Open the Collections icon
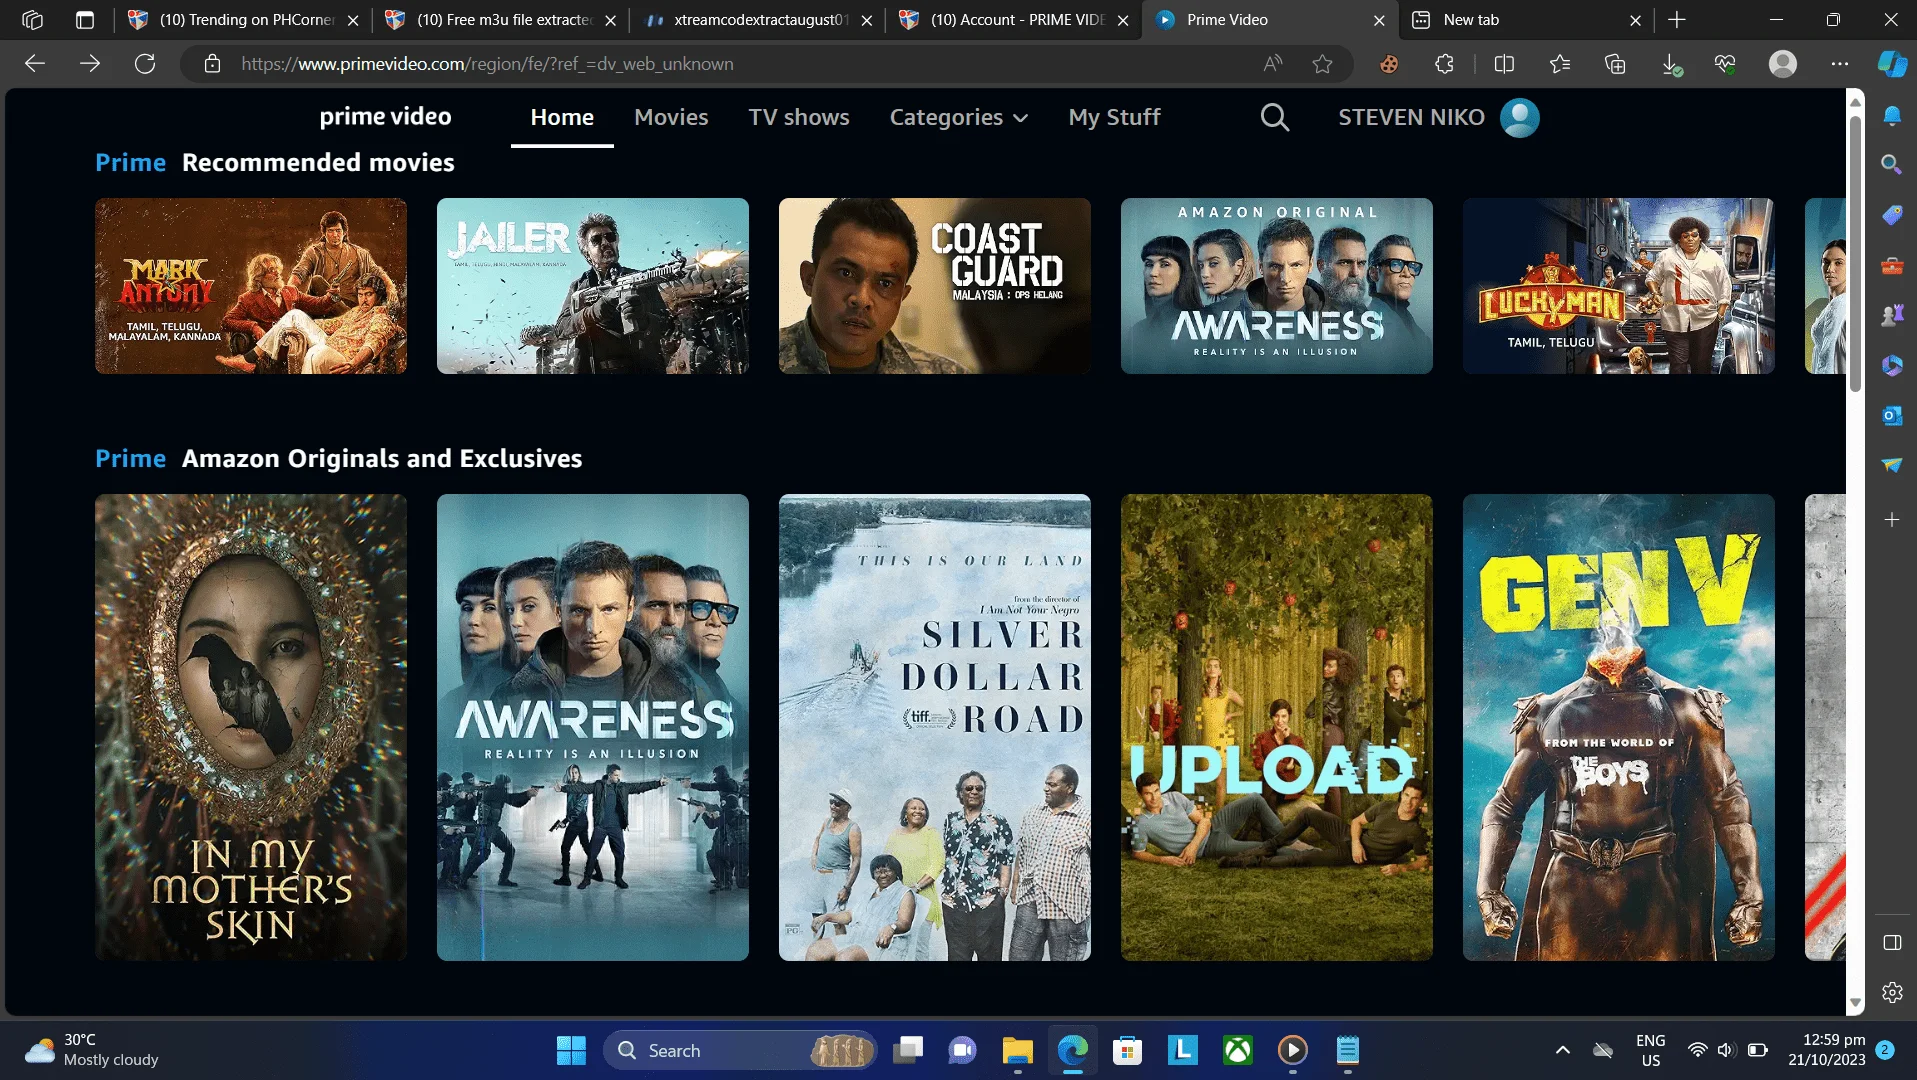 point(1615,64)
